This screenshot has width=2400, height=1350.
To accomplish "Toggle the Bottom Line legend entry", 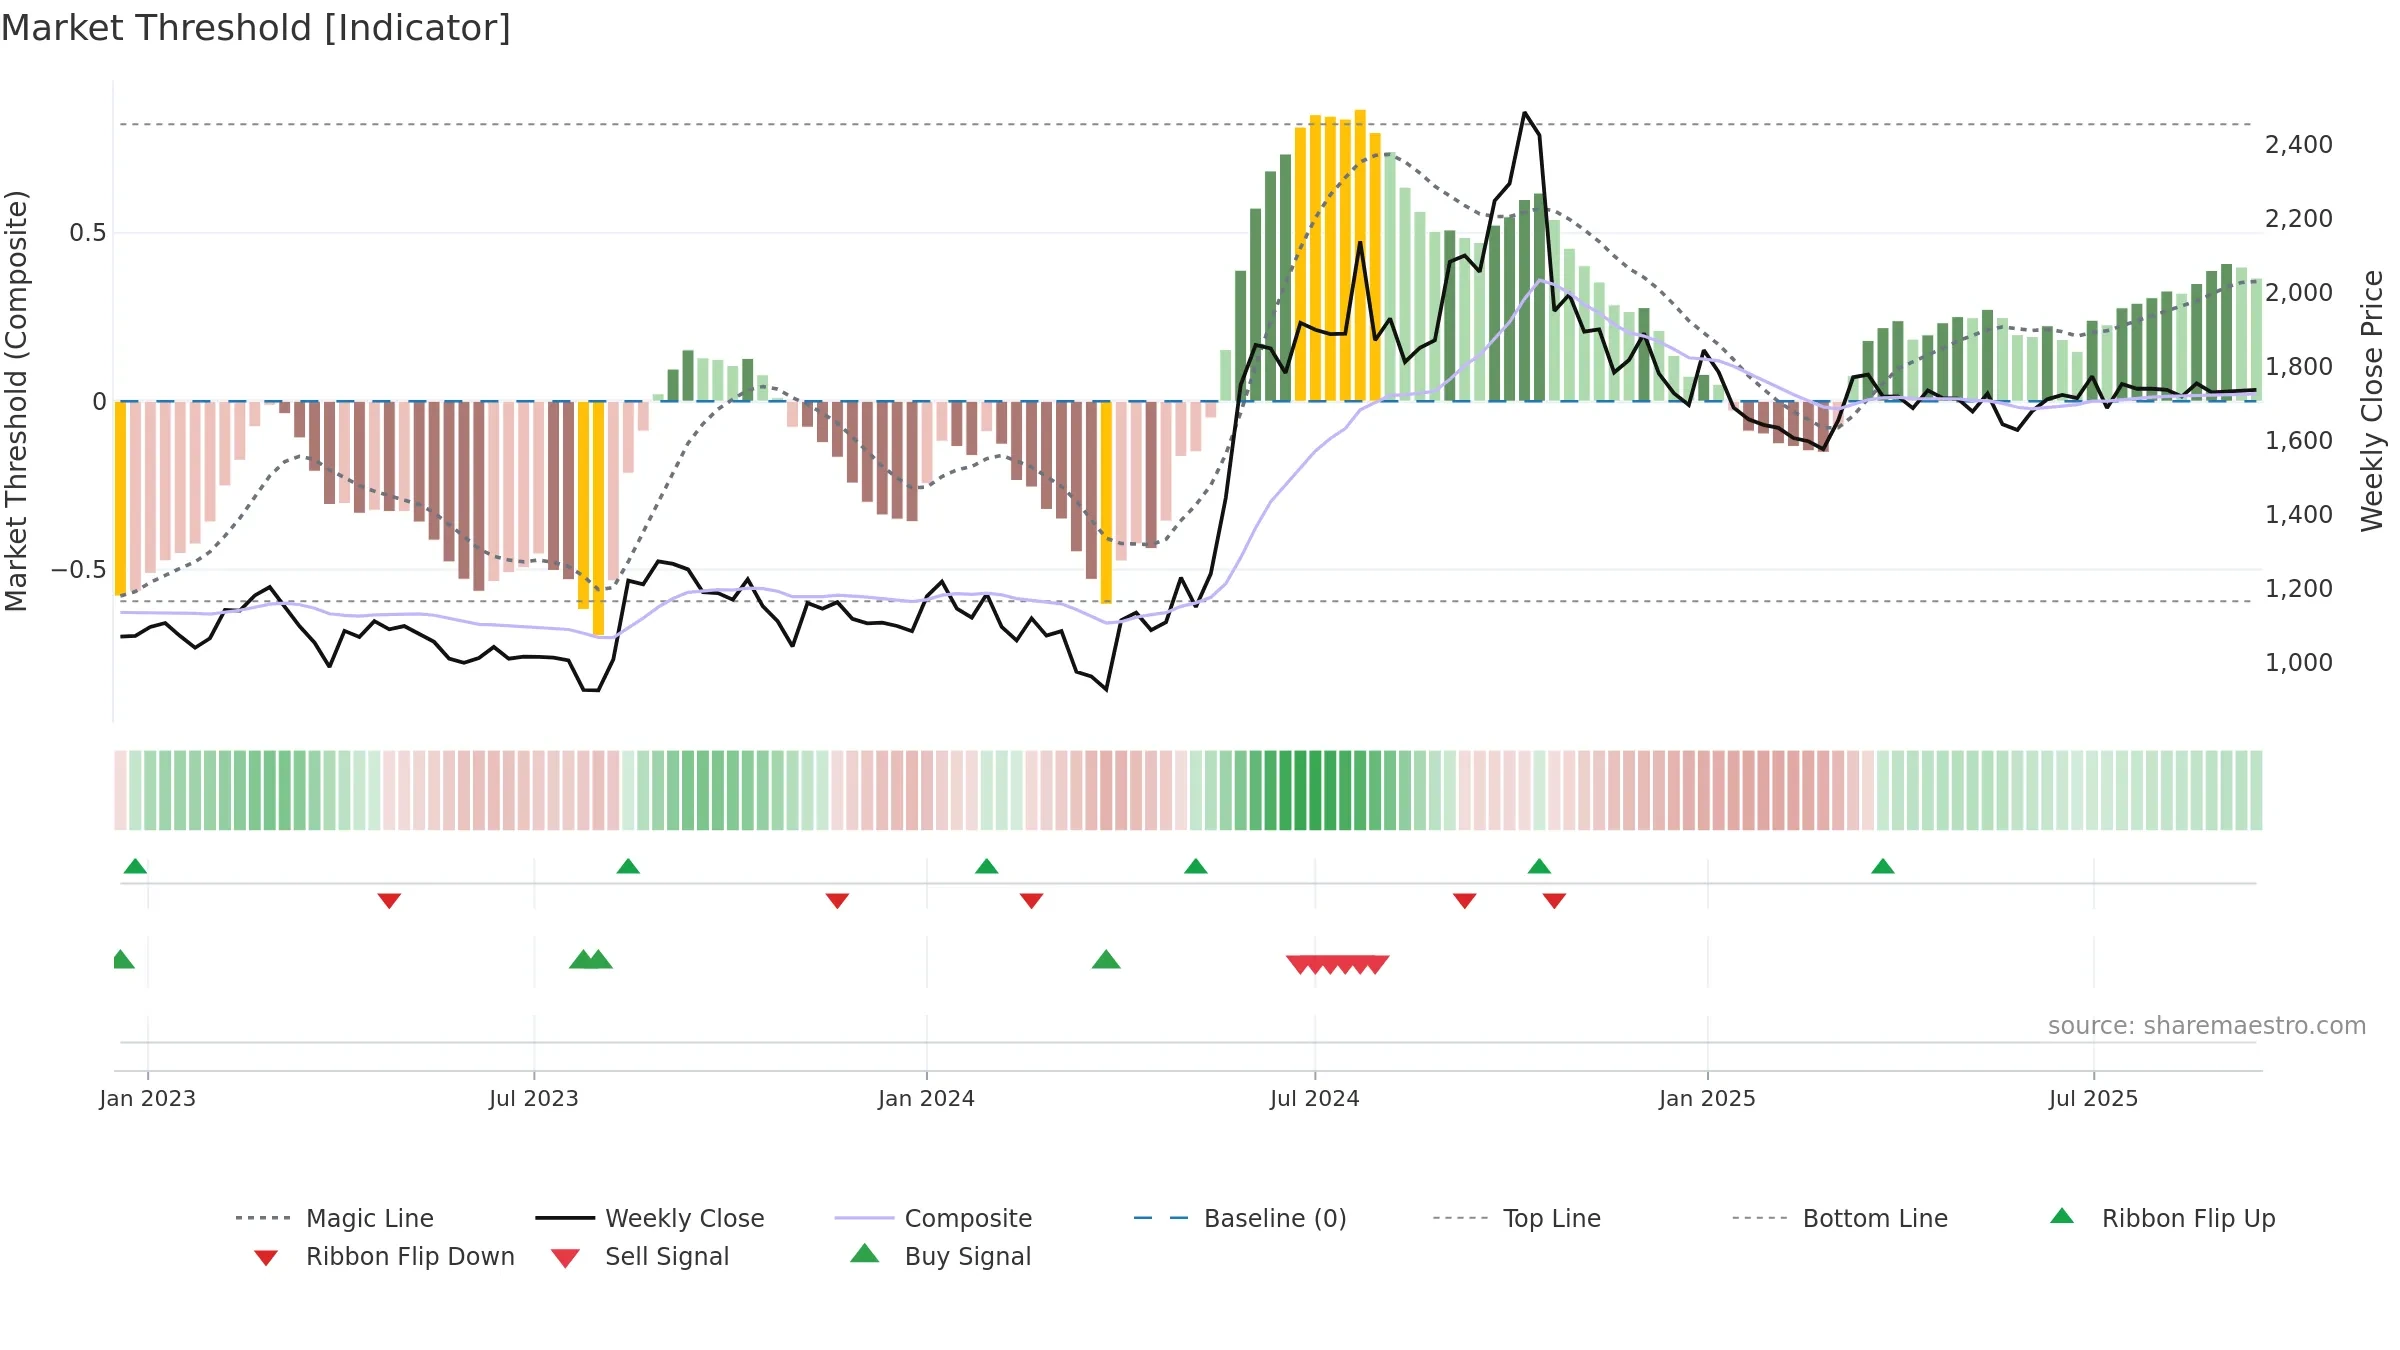I will [x=1840, y=1218].
